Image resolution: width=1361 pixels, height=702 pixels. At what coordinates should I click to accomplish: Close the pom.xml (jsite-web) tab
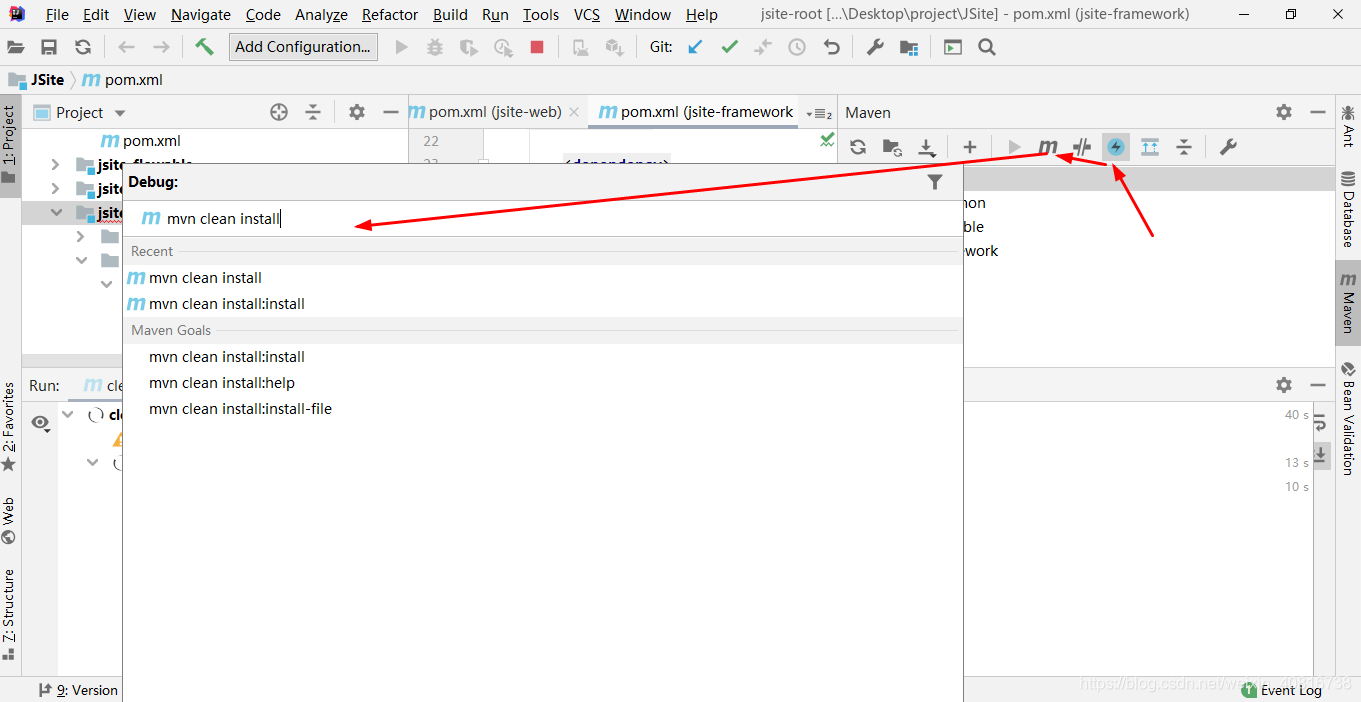574,113
